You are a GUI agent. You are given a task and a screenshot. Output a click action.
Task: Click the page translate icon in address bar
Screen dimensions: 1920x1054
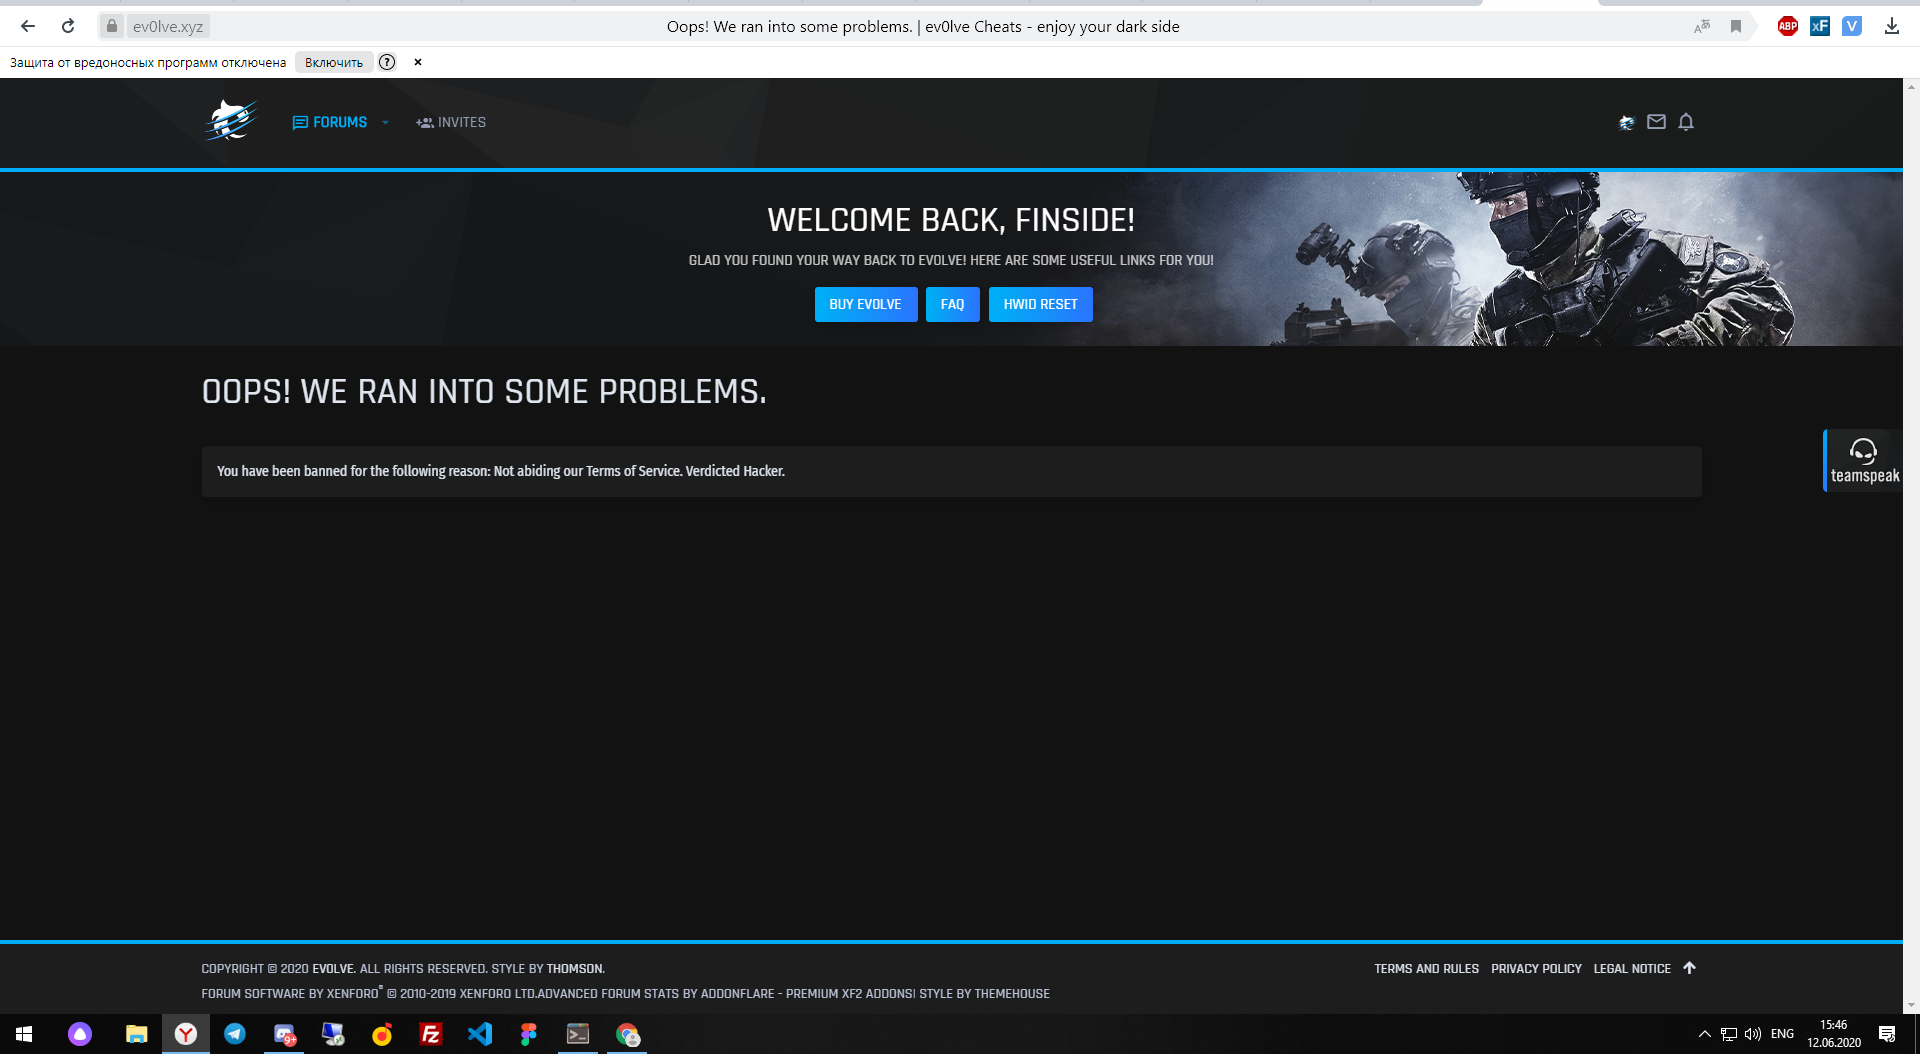[x=1701, y=26]
